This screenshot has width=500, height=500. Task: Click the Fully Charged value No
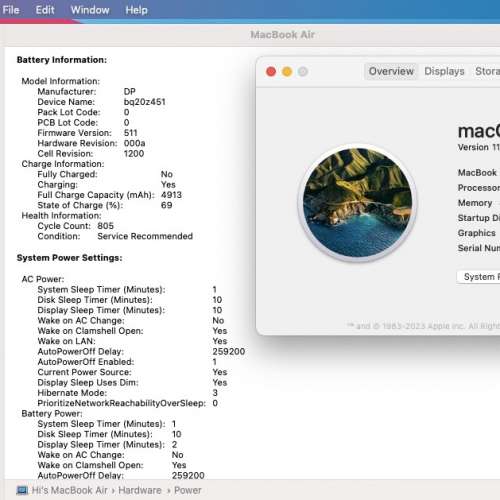click(167, 174)
